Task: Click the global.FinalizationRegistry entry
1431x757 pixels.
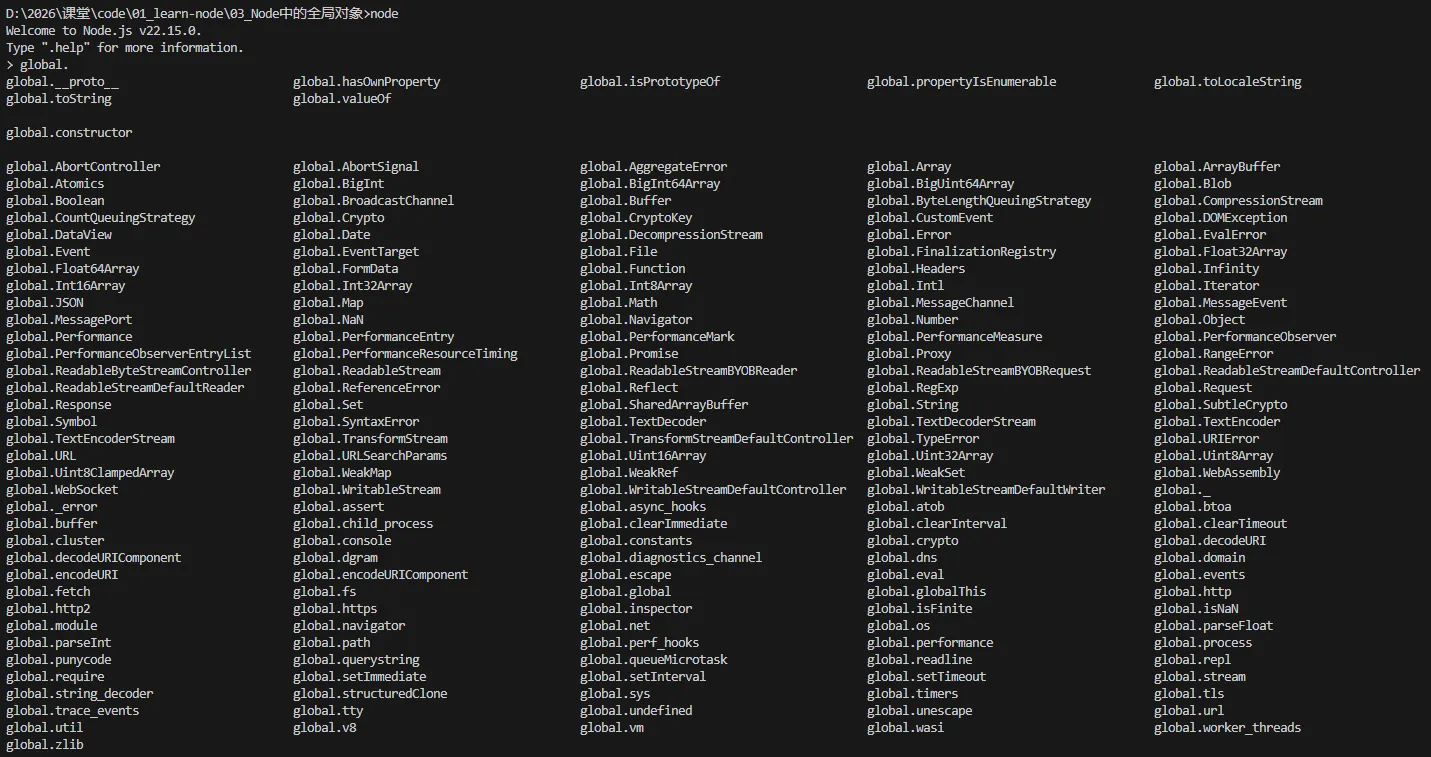Action: tap(961, 252)
